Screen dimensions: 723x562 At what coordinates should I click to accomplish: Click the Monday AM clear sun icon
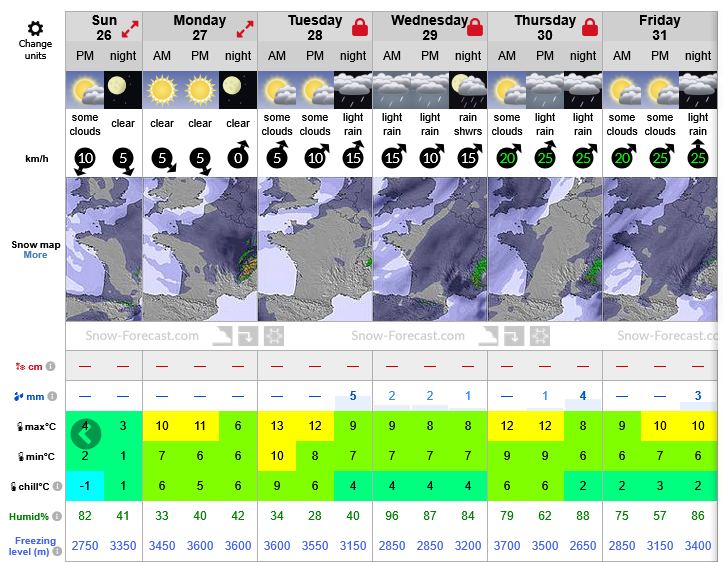pos(162,90)
